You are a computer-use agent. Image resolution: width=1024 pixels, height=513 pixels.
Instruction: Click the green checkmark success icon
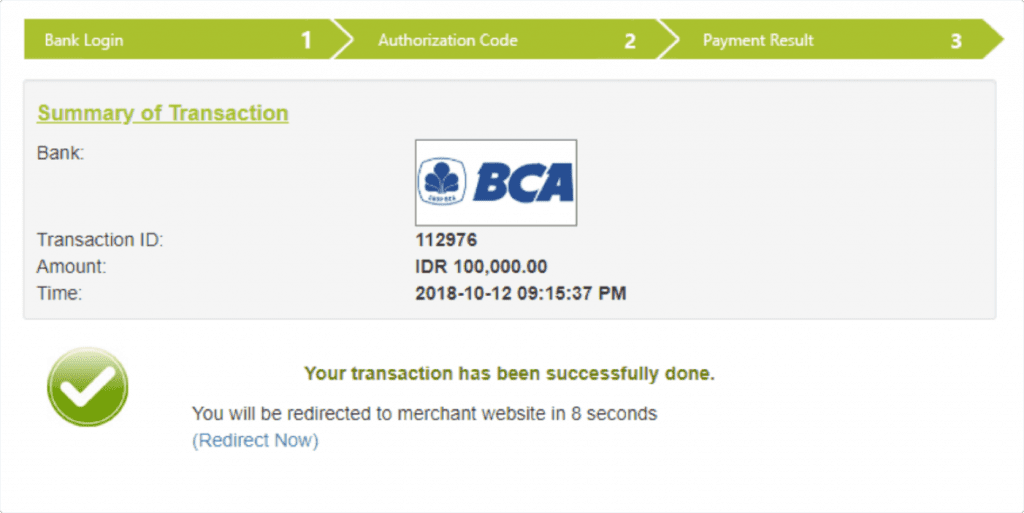[x=88, y=387]
